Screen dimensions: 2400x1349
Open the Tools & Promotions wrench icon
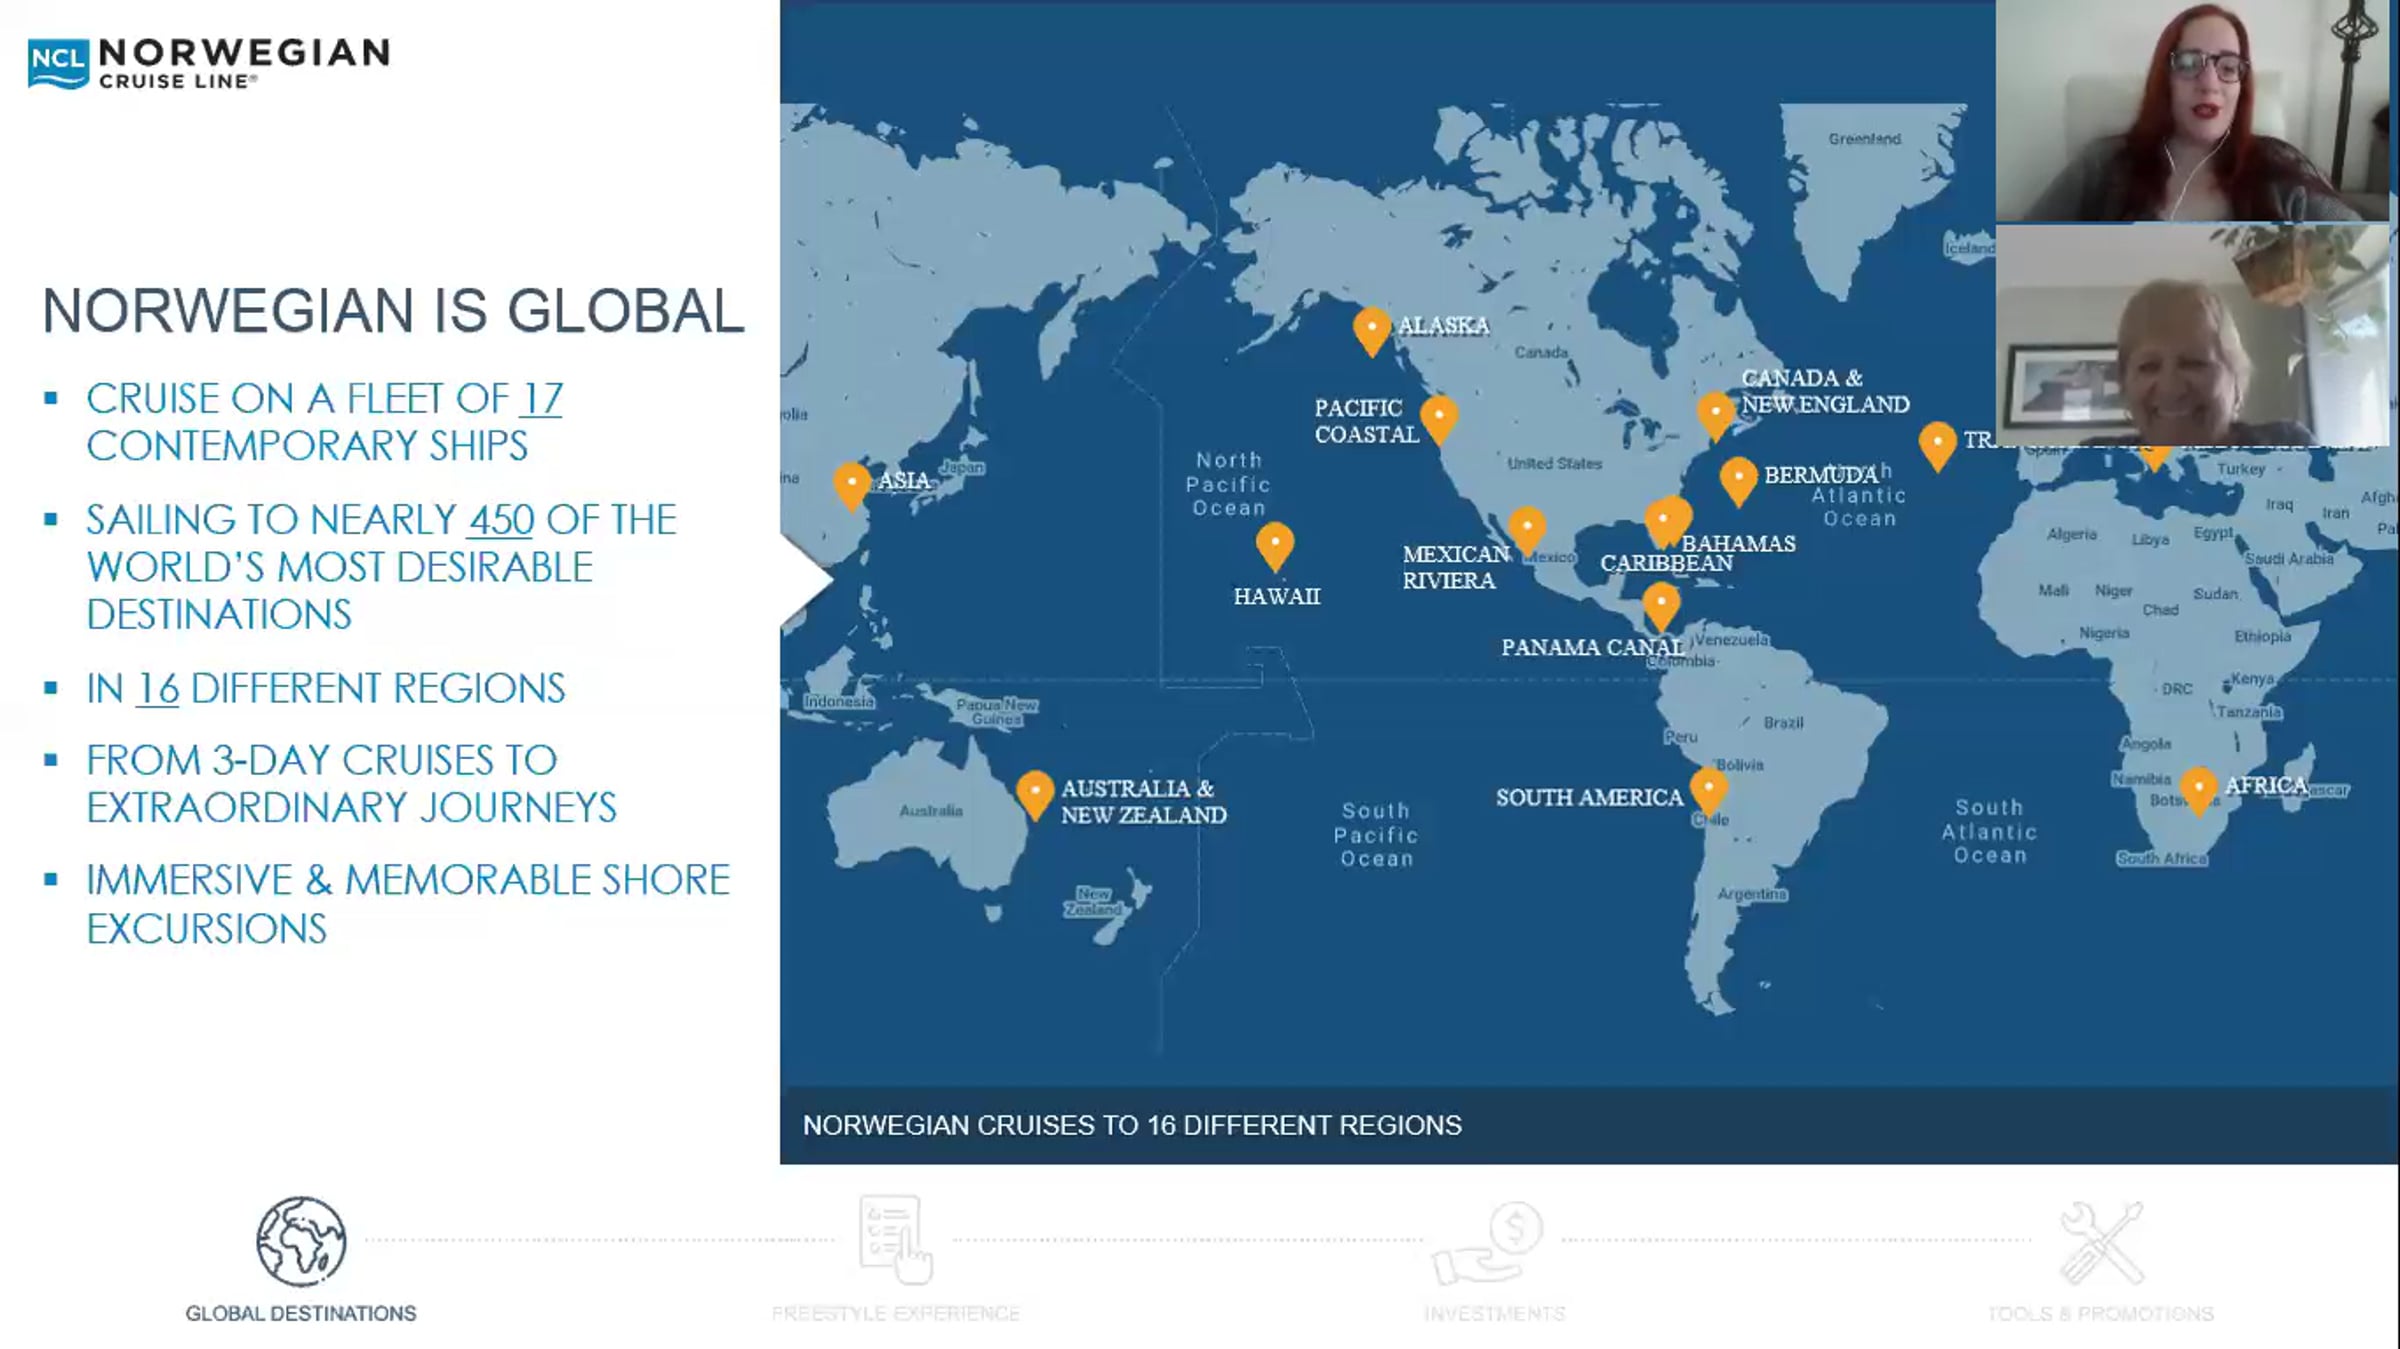[x=2102, y=1243]
